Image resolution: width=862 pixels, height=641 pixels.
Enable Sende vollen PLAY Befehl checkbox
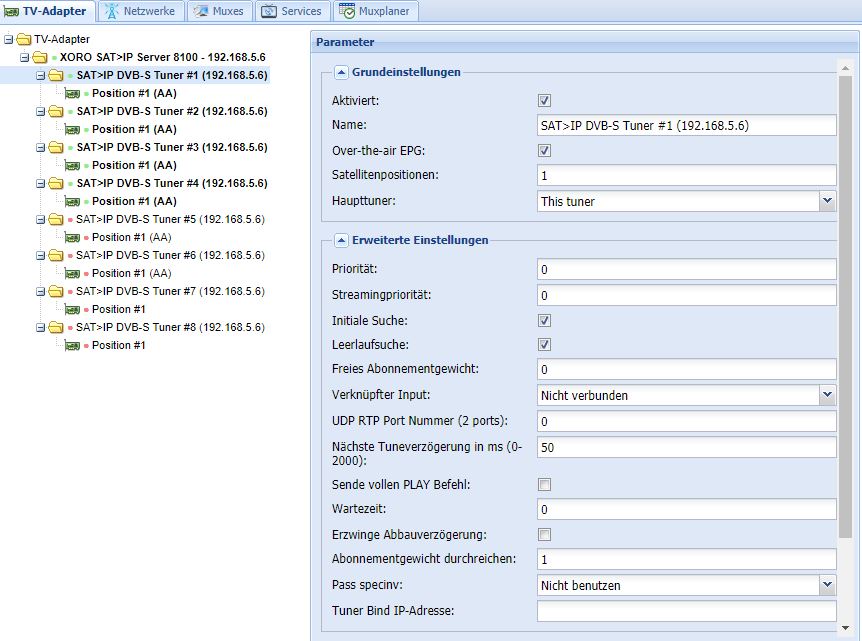pyautogui.click(x=544, y=484)
